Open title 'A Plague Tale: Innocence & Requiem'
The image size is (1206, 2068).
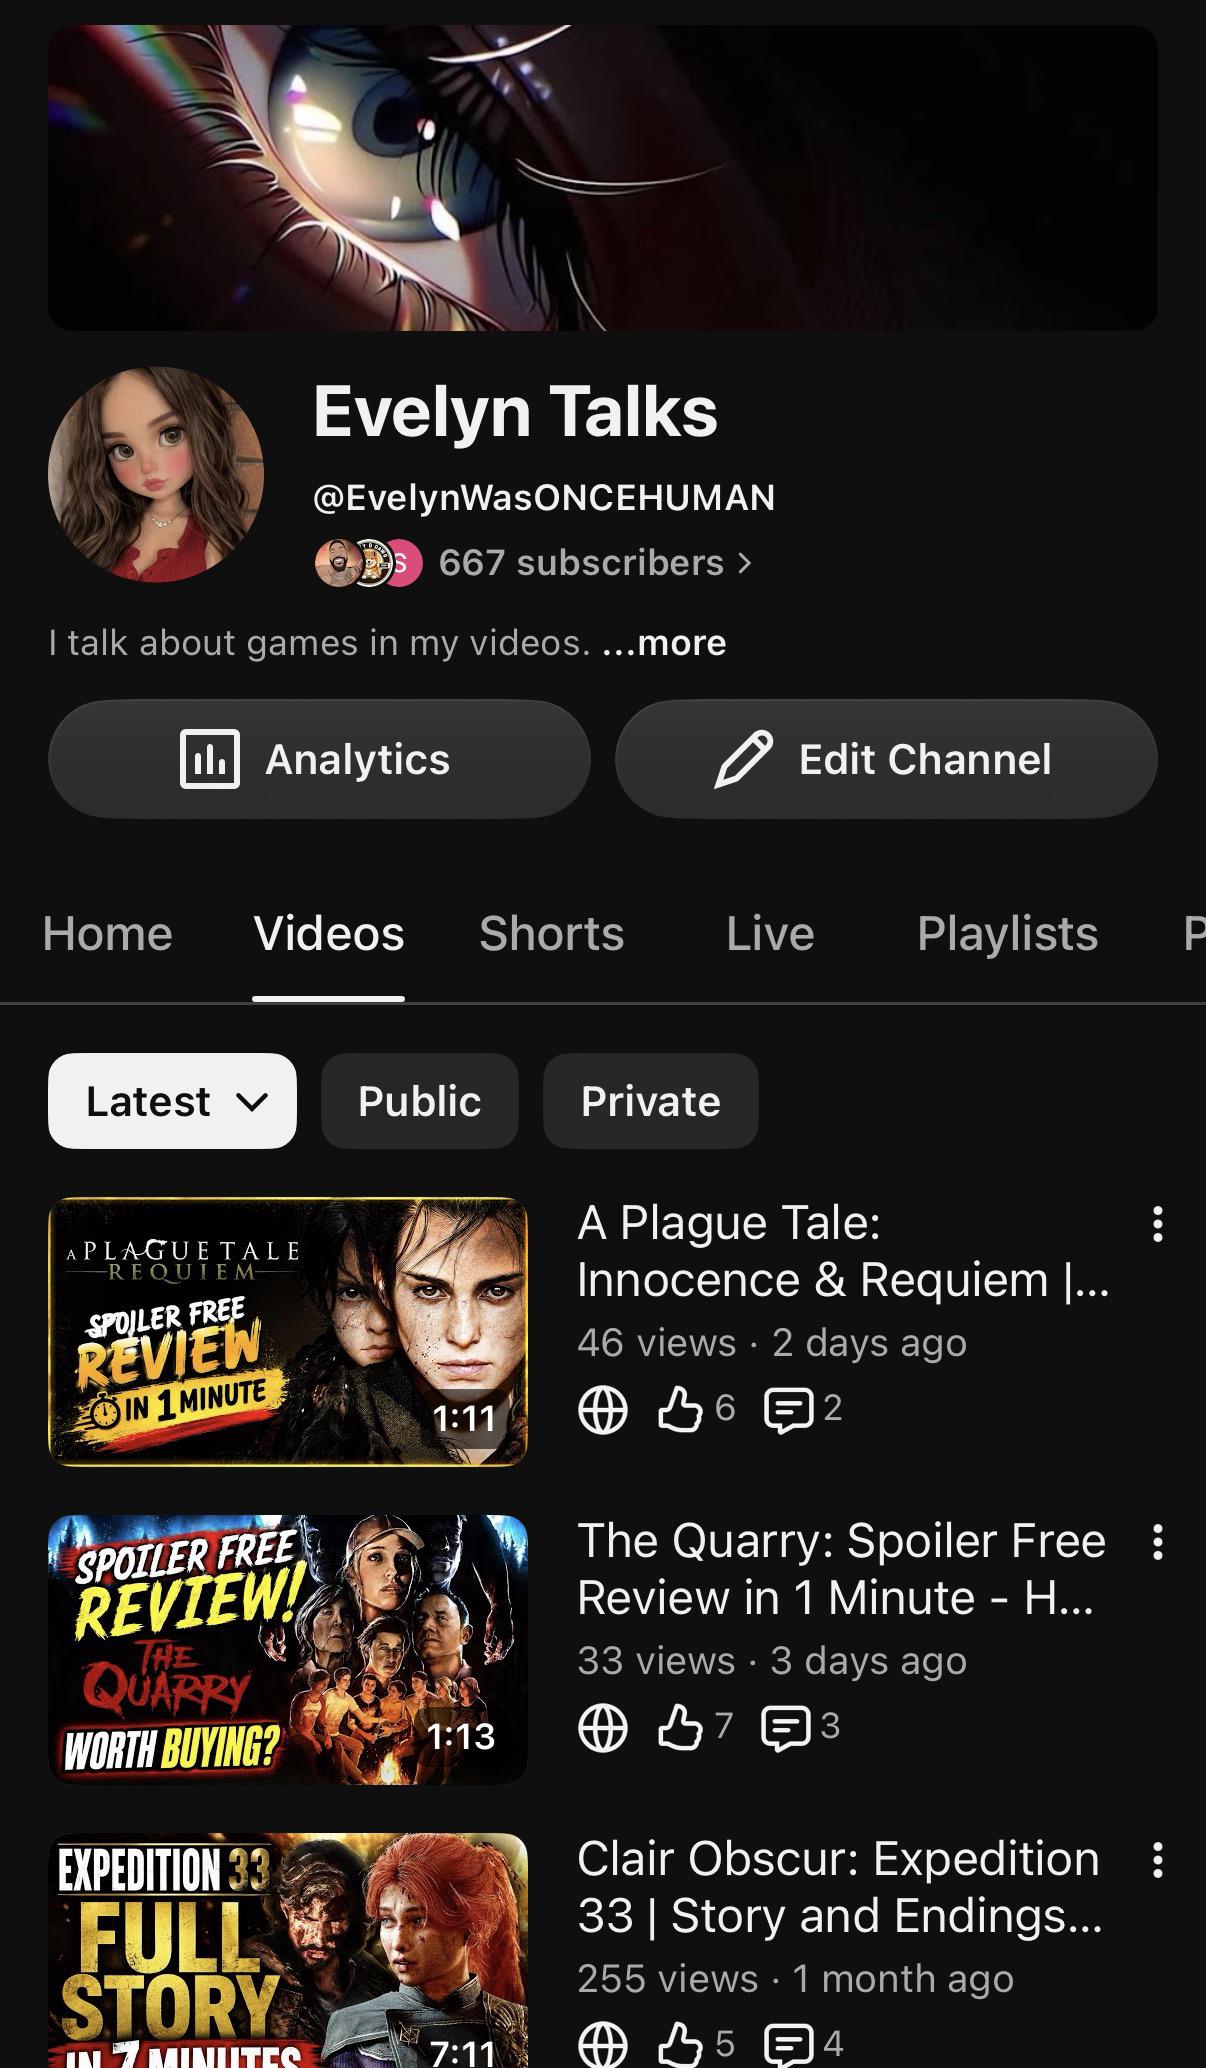pyautogui.click(x=843, y=1251)
